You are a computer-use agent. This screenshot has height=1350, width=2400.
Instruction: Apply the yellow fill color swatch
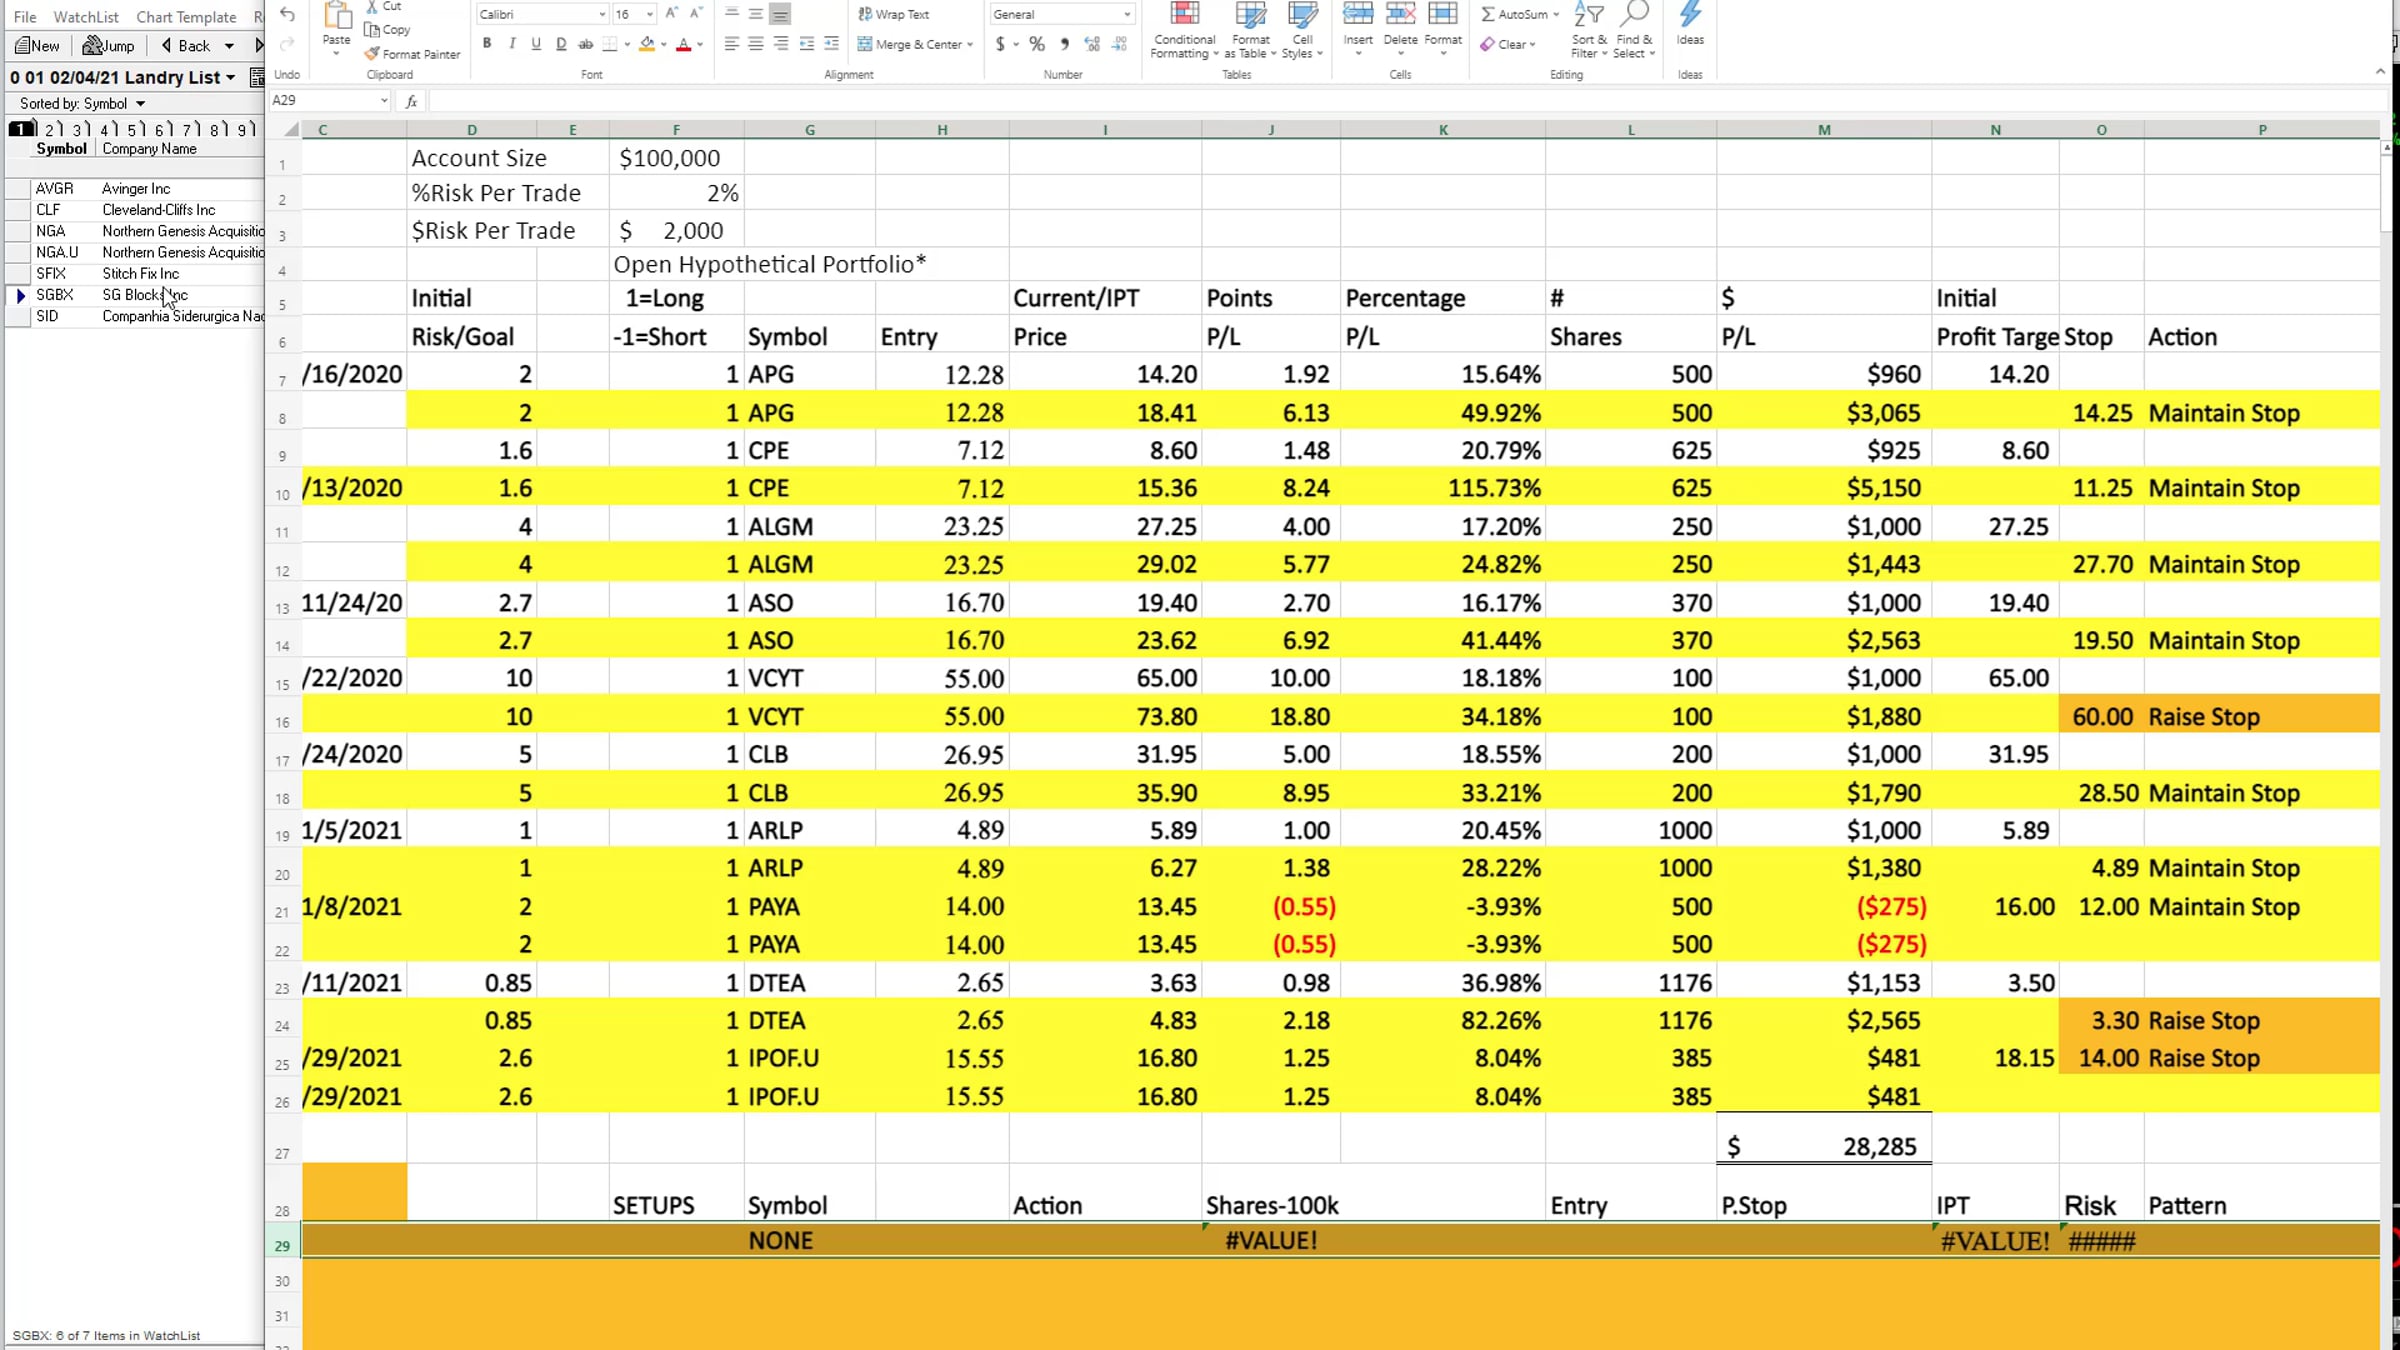[x=647, y=44]
